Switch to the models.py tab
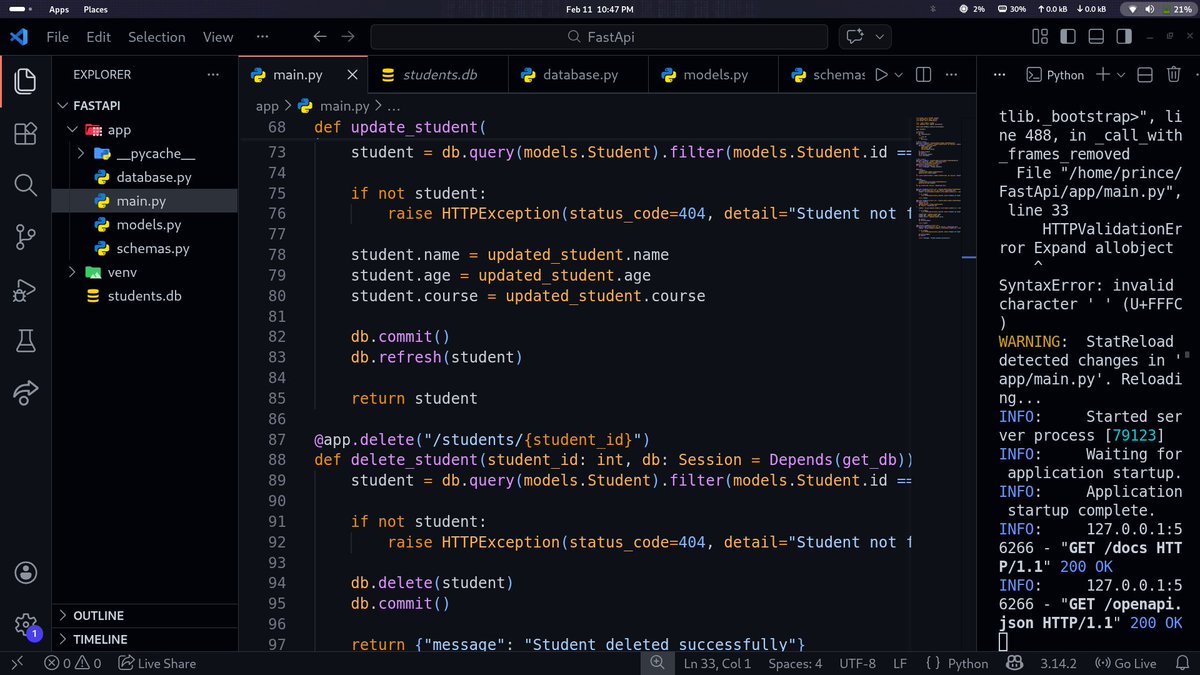Image resolution: width=1200 pixels, height=675 pixels. (715, 75)
